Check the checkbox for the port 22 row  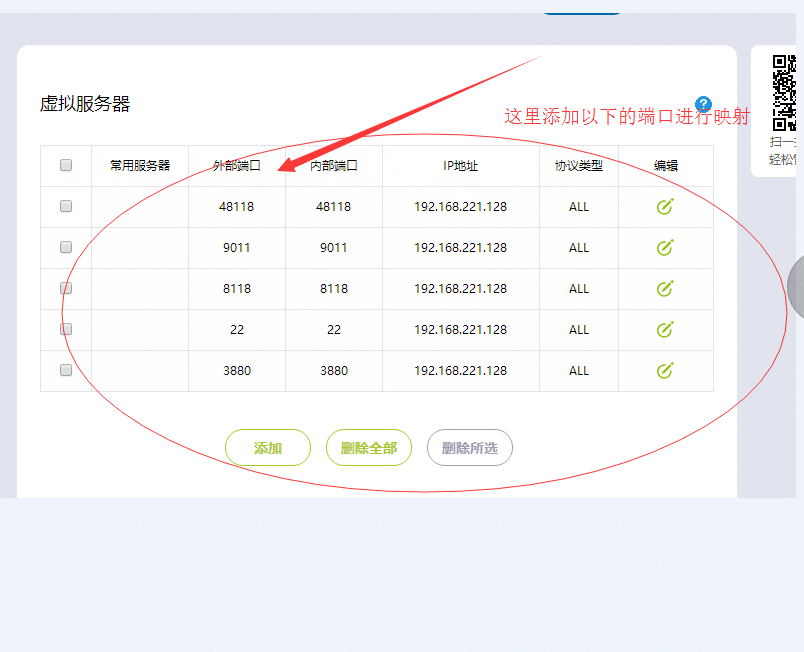click(66, 329)
